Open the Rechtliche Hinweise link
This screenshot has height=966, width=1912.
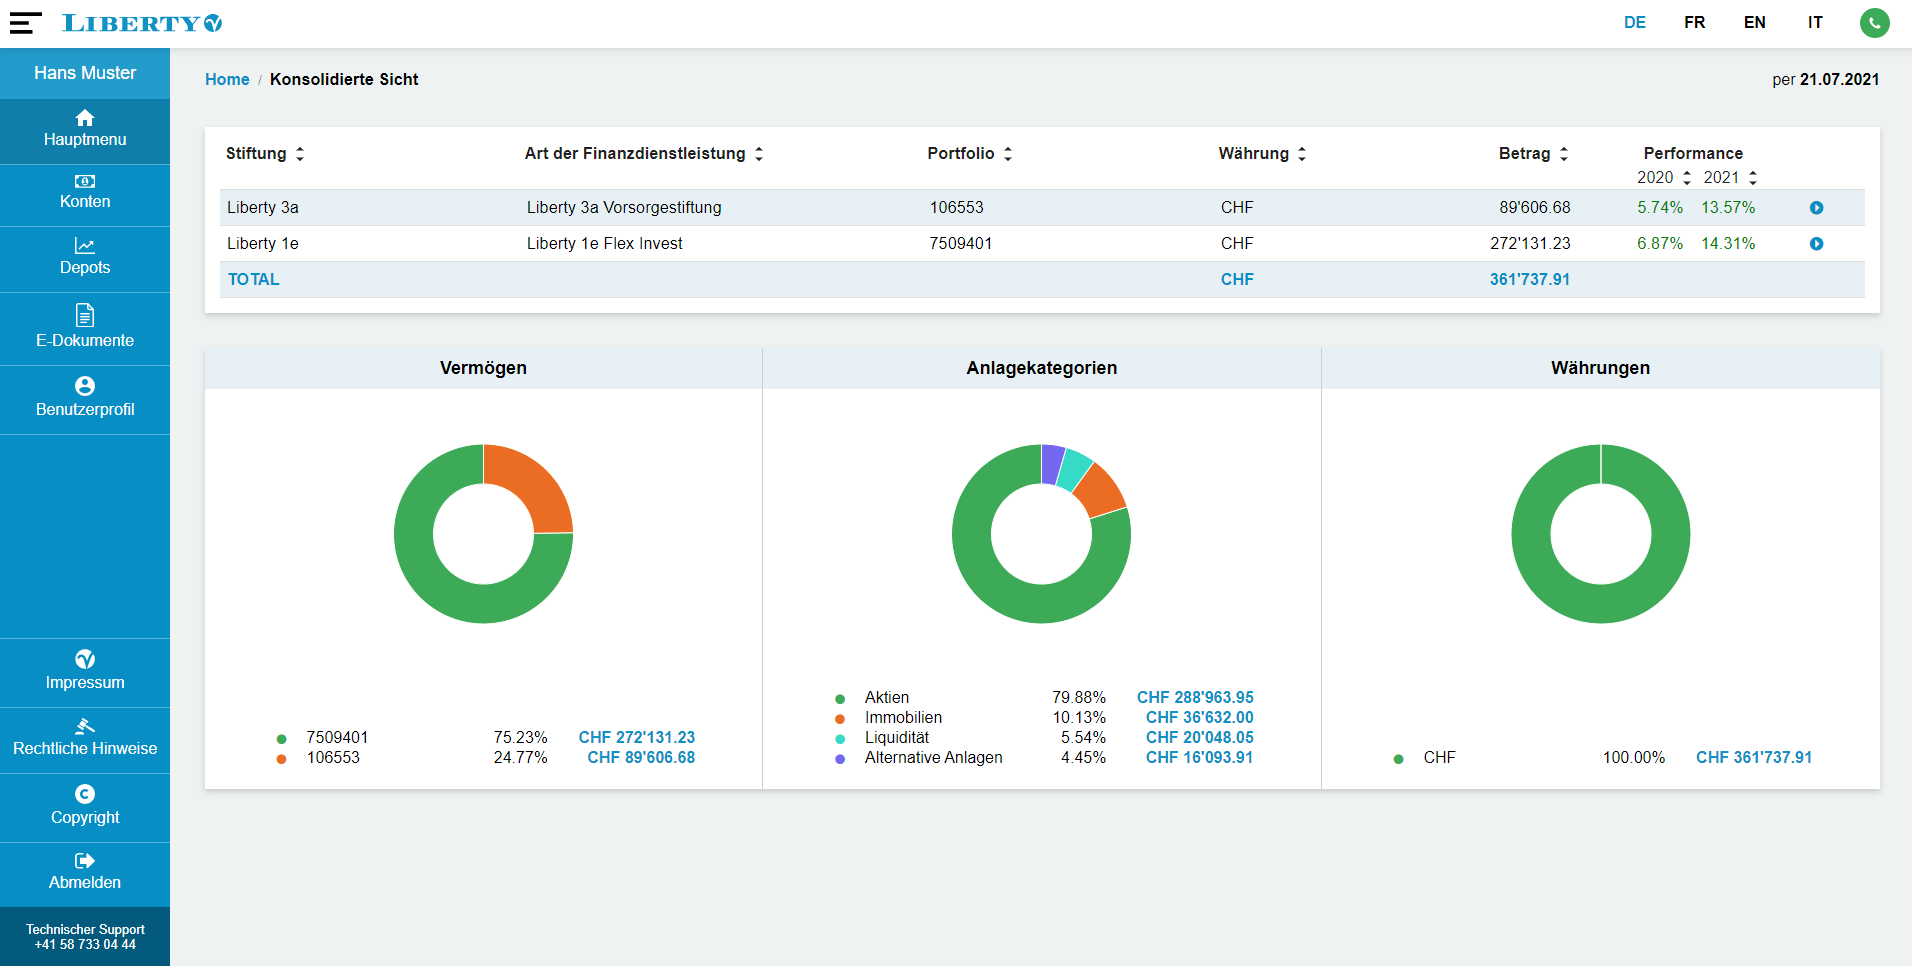(x=85, y=741)
